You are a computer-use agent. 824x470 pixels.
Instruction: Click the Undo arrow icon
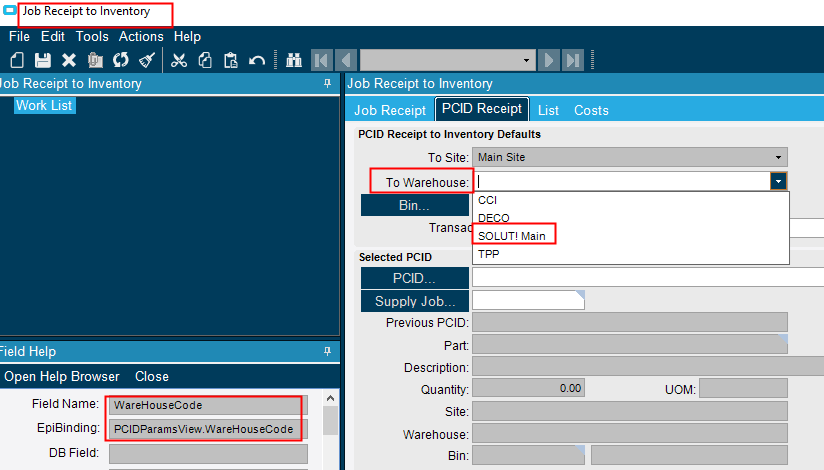tap(257, 60)
